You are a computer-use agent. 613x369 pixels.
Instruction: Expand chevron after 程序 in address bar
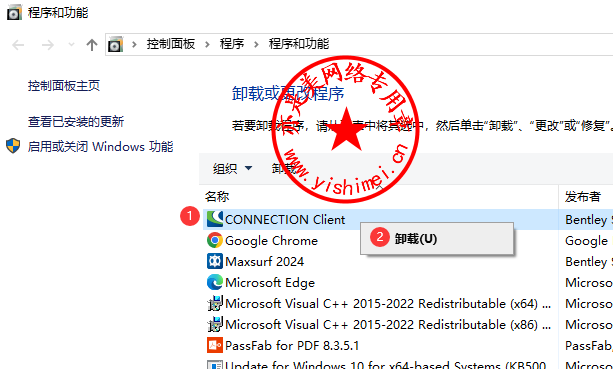coord(256,45)
